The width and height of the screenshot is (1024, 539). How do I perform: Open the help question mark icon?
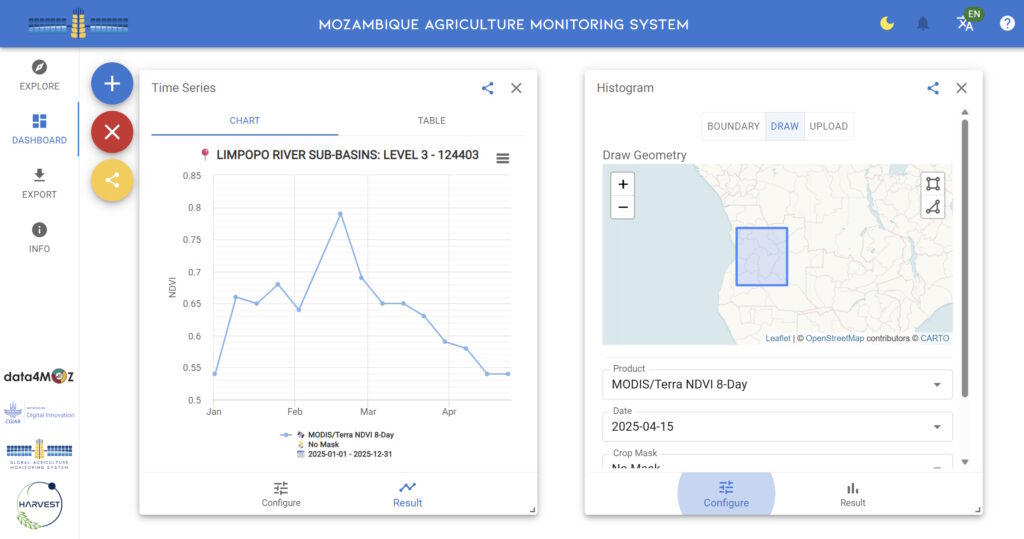pyautogui.click(x=1007, y=24)
